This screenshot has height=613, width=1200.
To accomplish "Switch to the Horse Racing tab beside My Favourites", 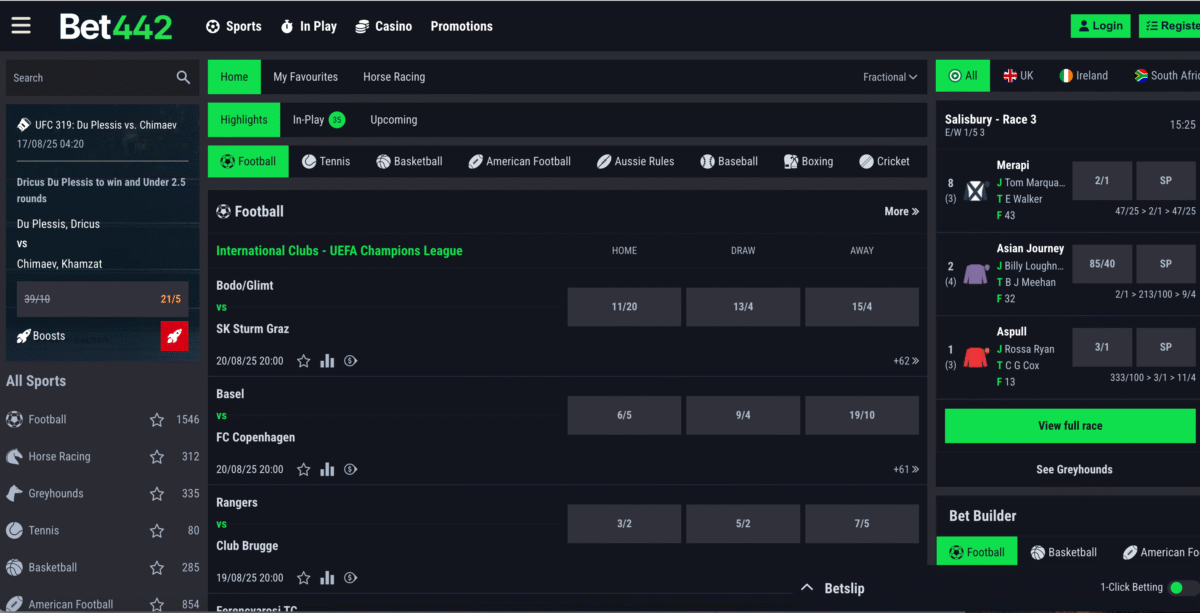I will (394, 77).
